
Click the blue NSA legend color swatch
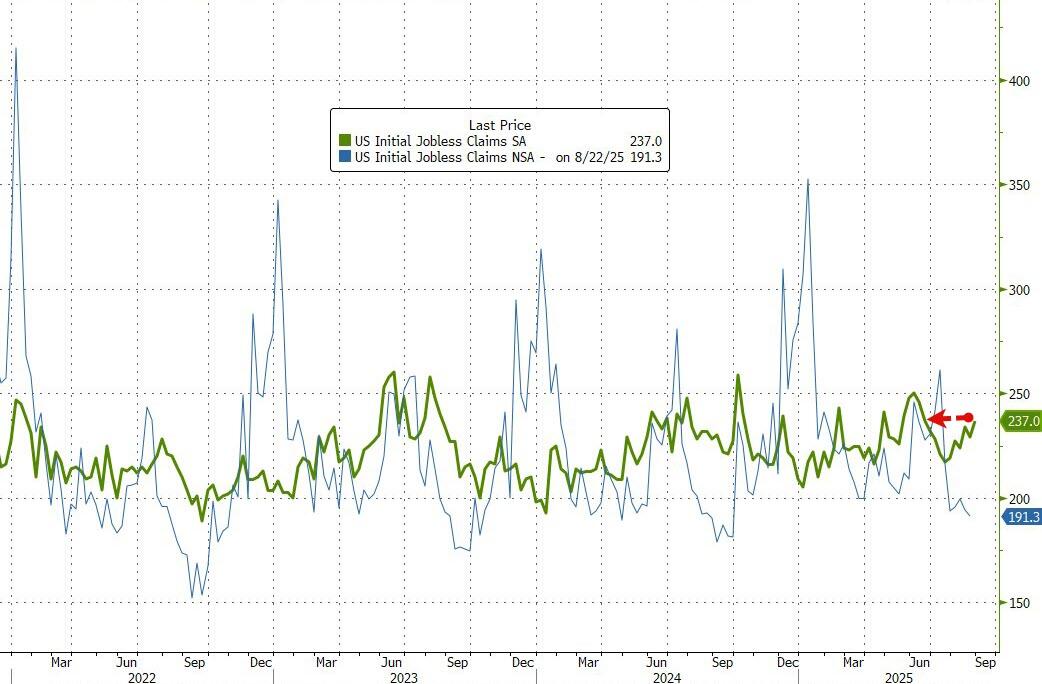(345, 157)
